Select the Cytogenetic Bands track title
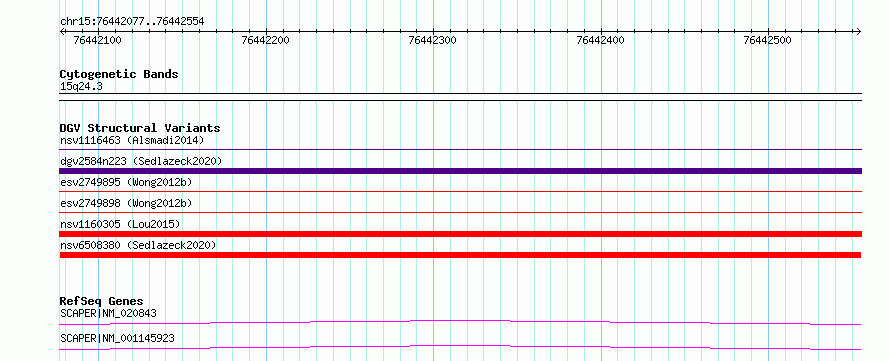Viewport: 890px width, 361px height. (x=119, y=74)
